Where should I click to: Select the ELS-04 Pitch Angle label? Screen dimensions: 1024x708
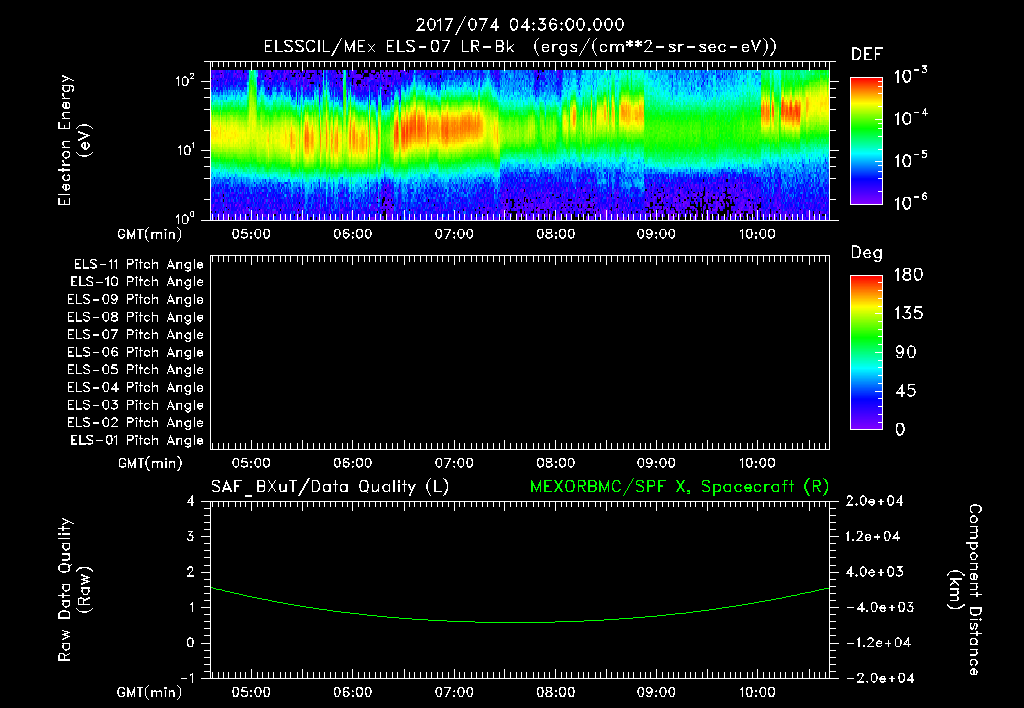[x=136, y=387]
